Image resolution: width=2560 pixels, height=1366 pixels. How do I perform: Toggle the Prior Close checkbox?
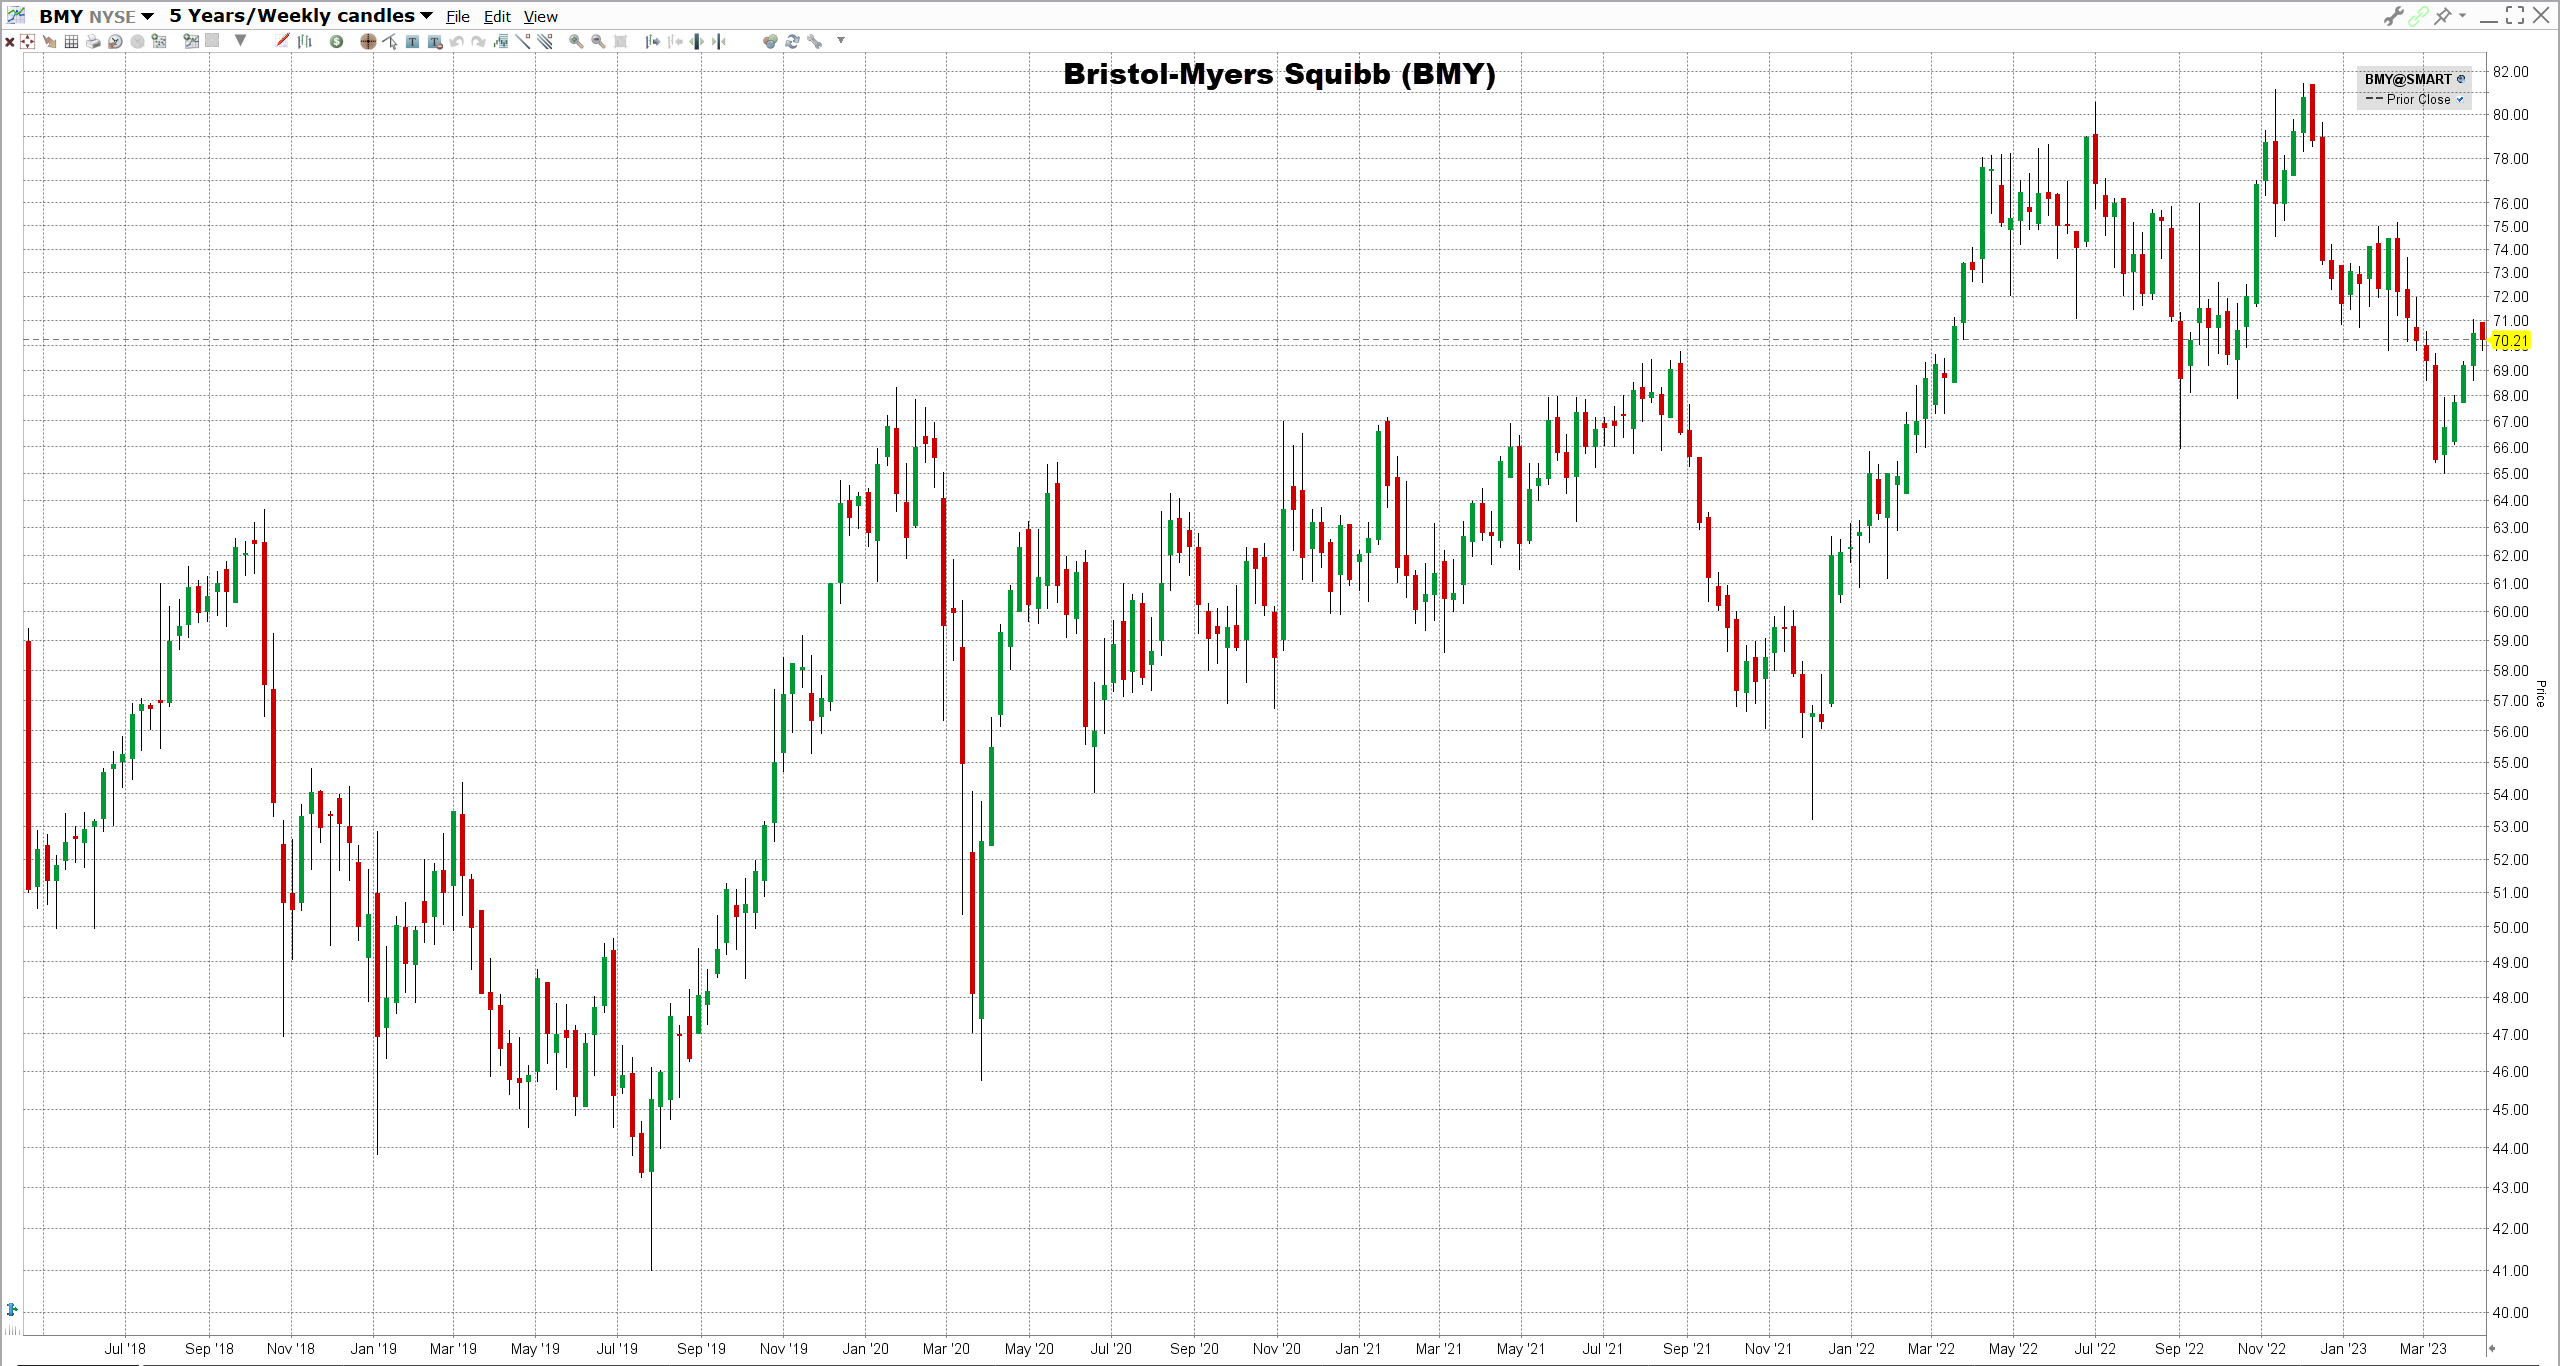2460,99
